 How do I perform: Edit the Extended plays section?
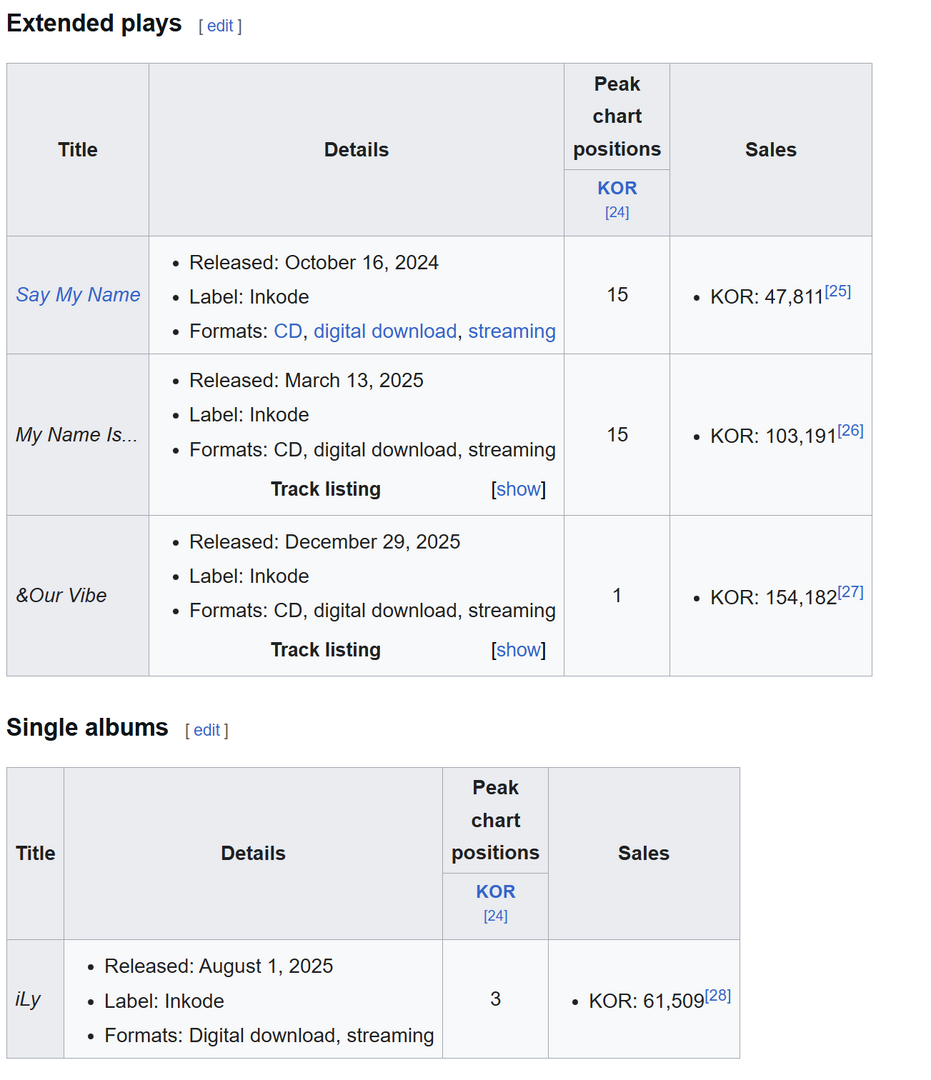220,26
